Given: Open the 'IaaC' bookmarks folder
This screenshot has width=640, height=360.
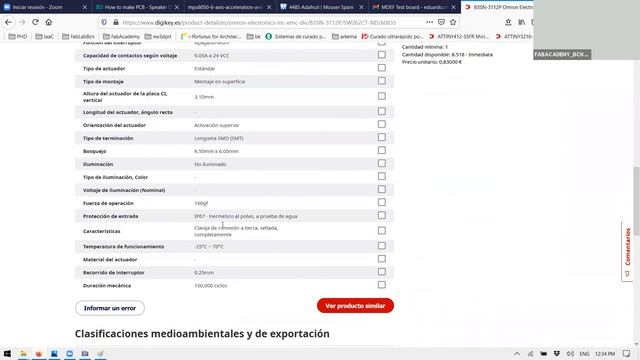Looking at the screenshot, I should (x=44, y=36).
